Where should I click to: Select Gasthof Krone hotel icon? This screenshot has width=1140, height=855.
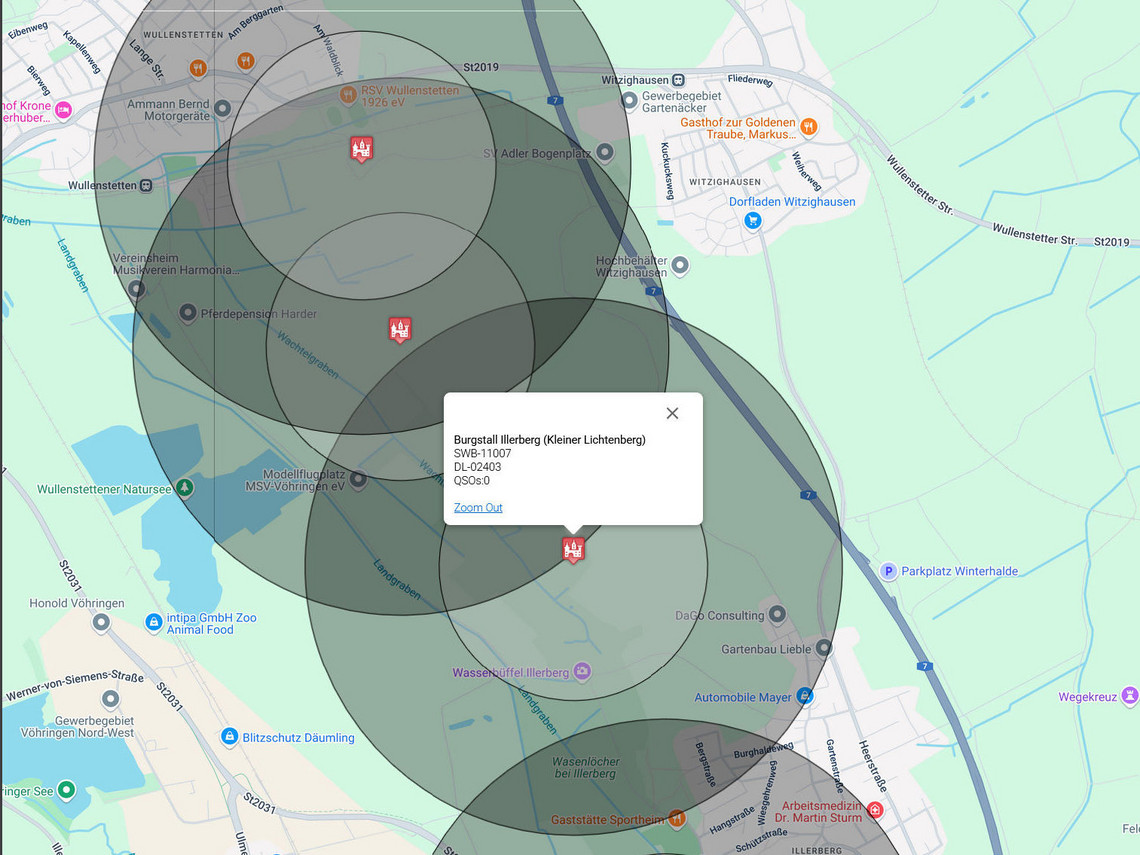(64, 111)
